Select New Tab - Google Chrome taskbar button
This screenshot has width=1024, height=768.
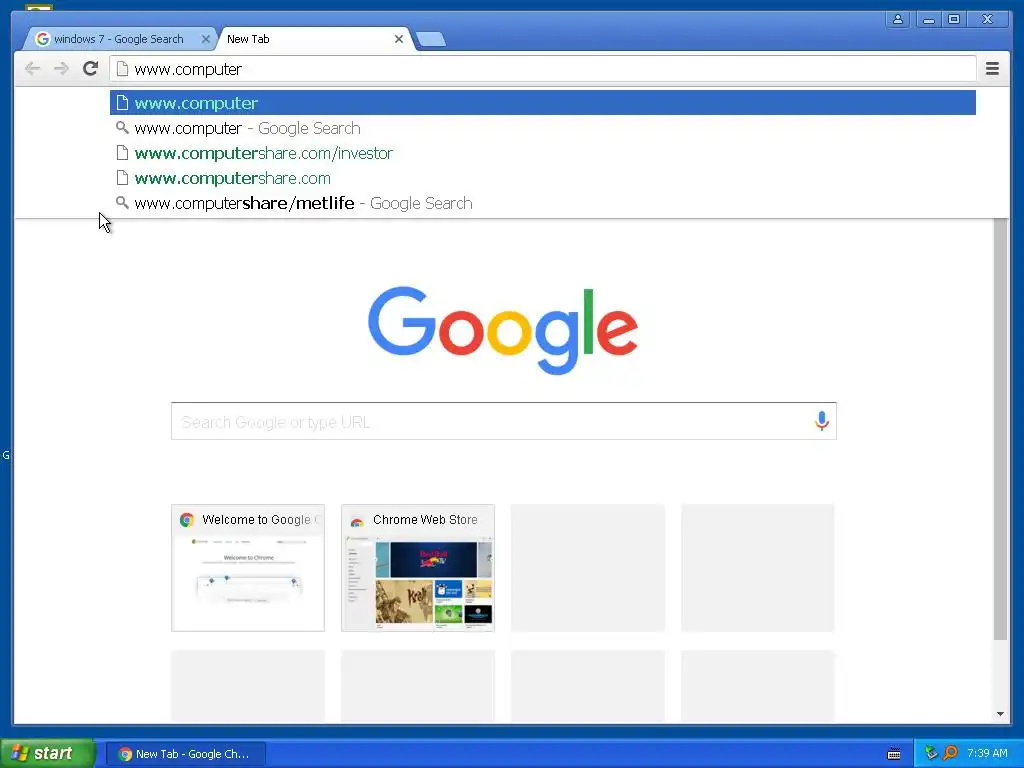pyautogui.click(x=185, y=754)
